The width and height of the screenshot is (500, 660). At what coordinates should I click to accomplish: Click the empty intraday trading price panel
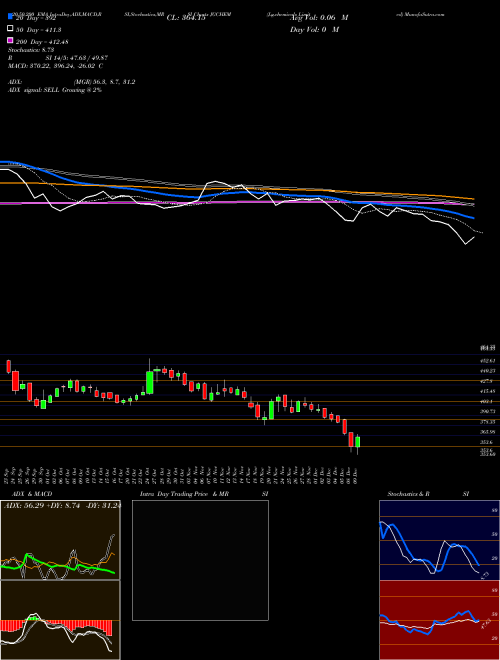click(200, 560)
